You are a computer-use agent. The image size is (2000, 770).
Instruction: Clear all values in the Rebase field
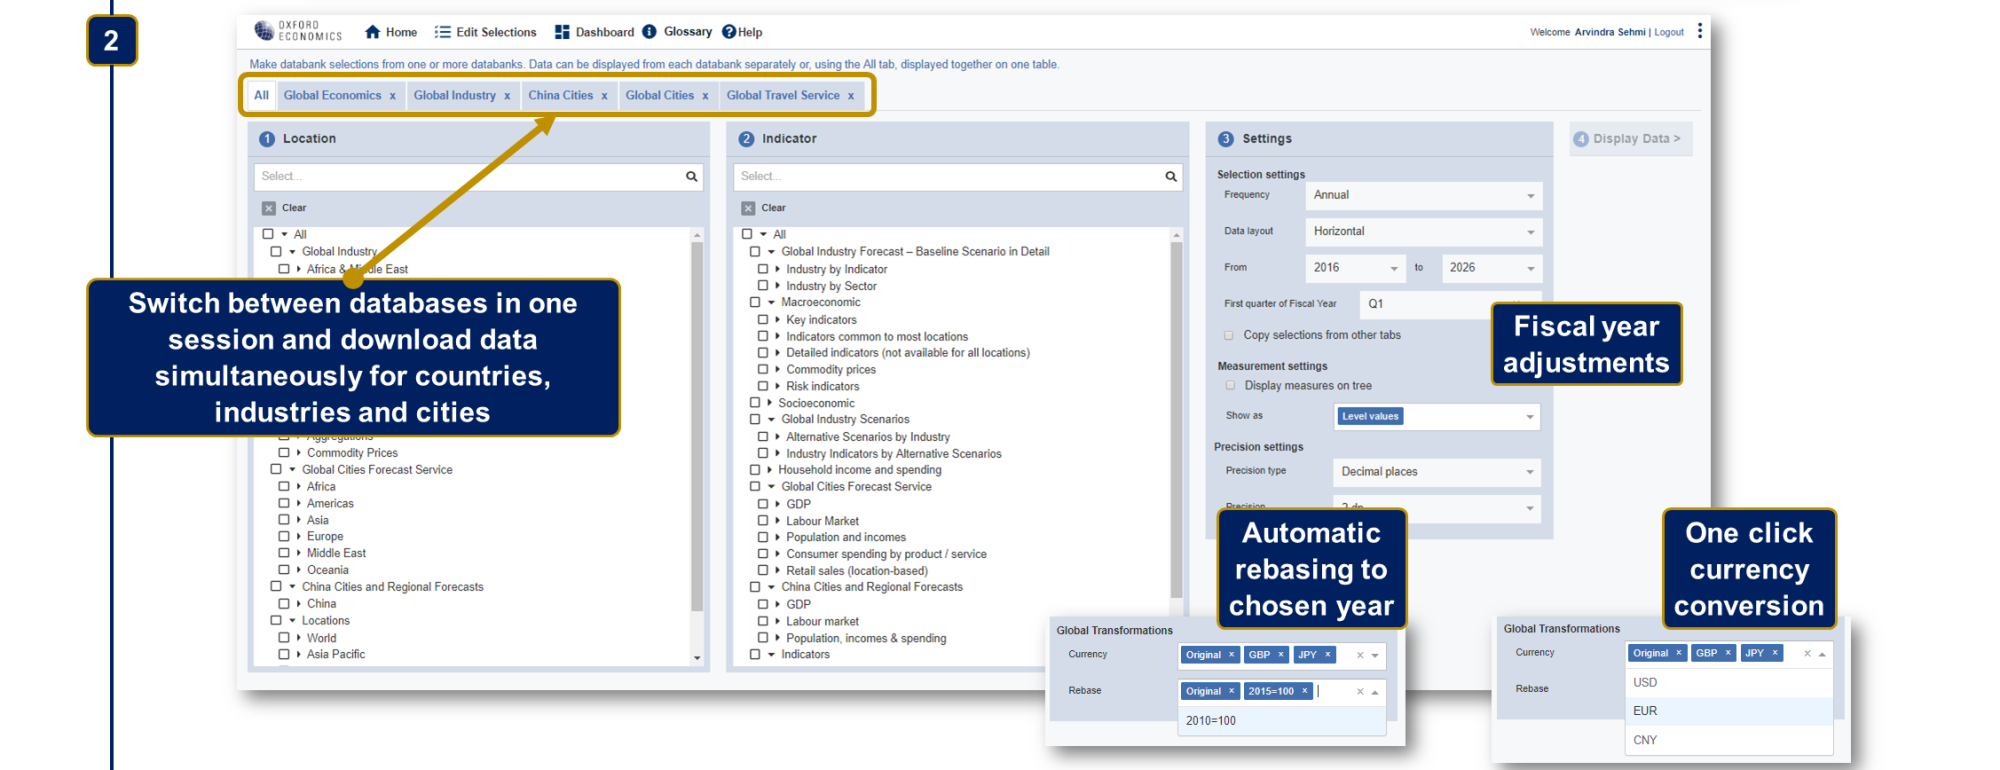point(1360,692)
